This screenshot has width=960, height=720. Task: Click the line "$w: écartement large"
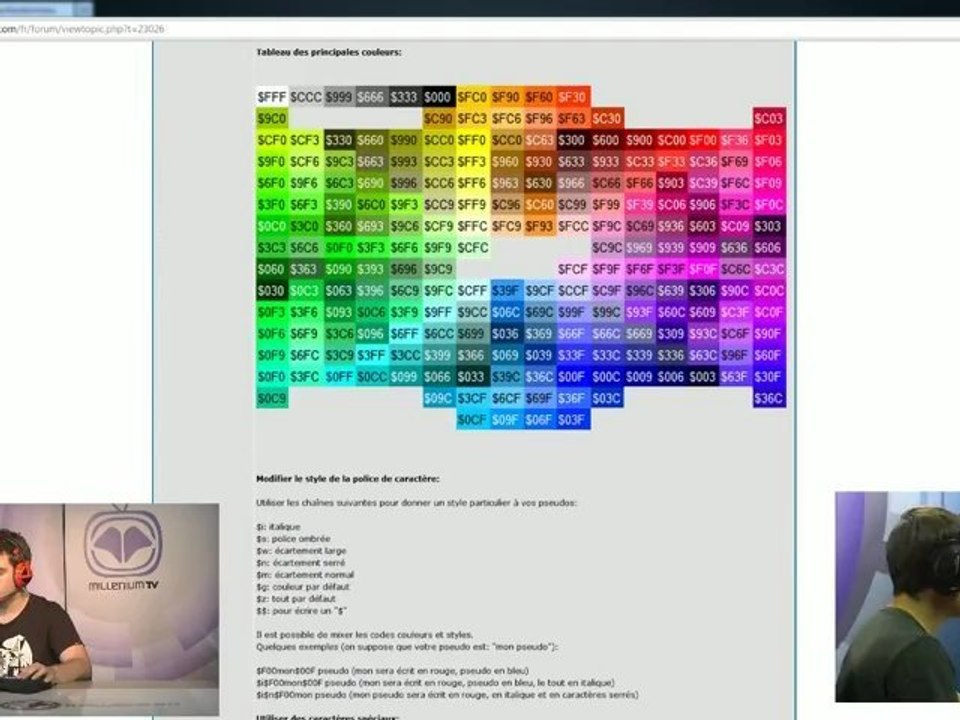pos(301,550)
